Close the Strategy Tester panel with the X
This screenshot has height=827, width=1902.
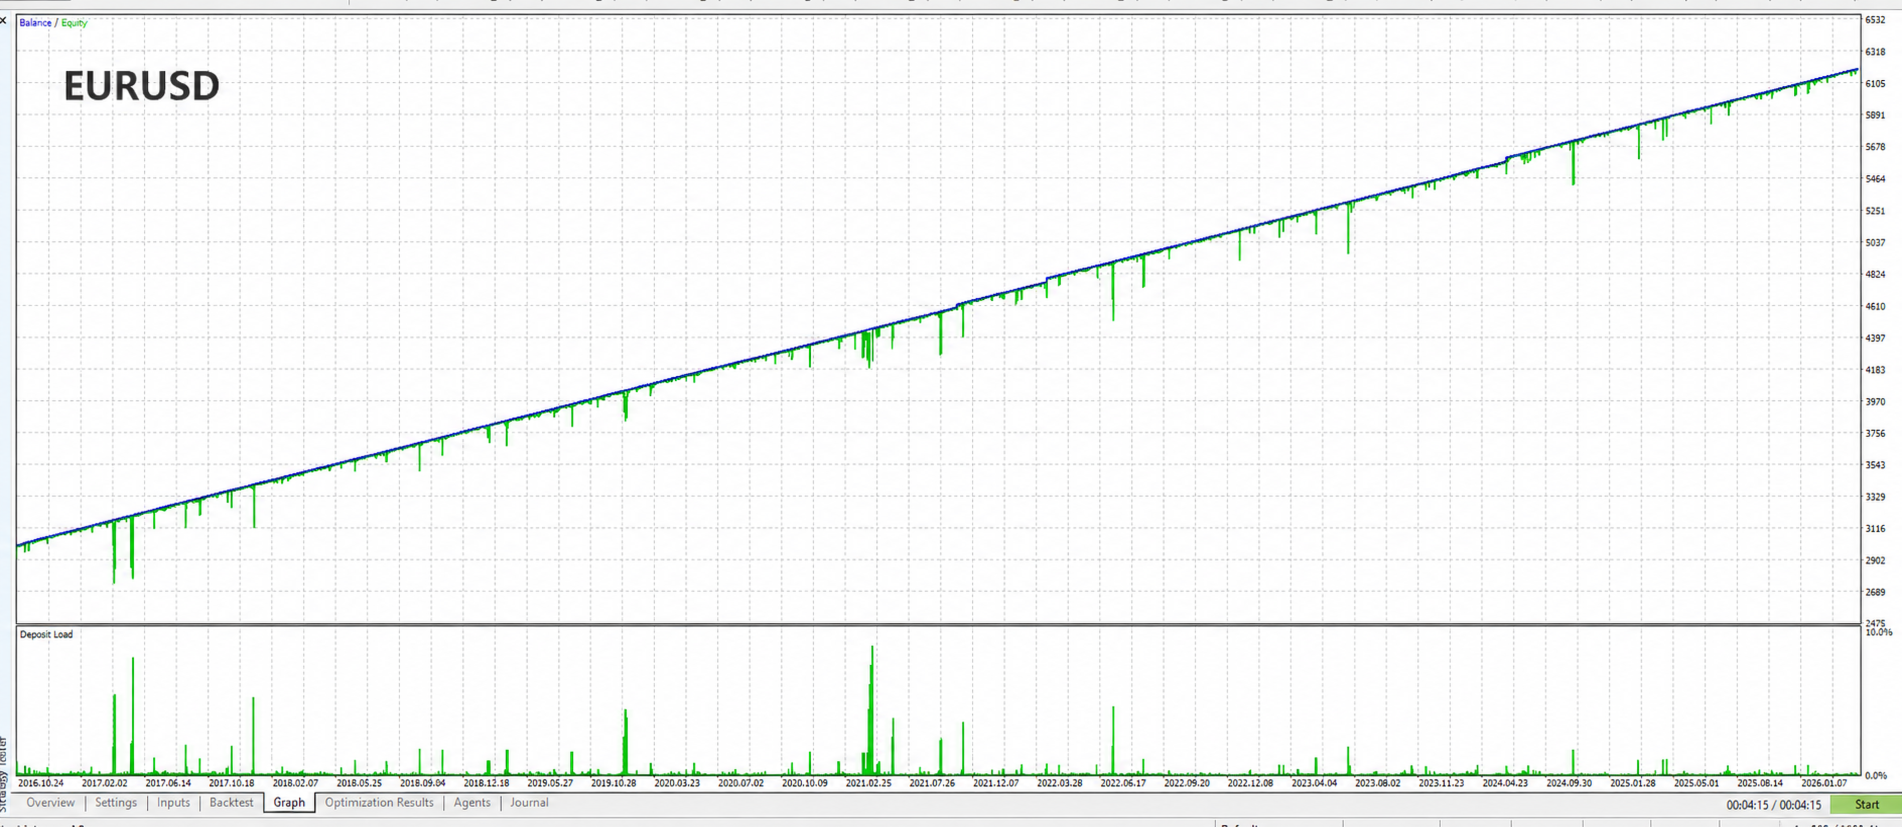click(4, 21)
